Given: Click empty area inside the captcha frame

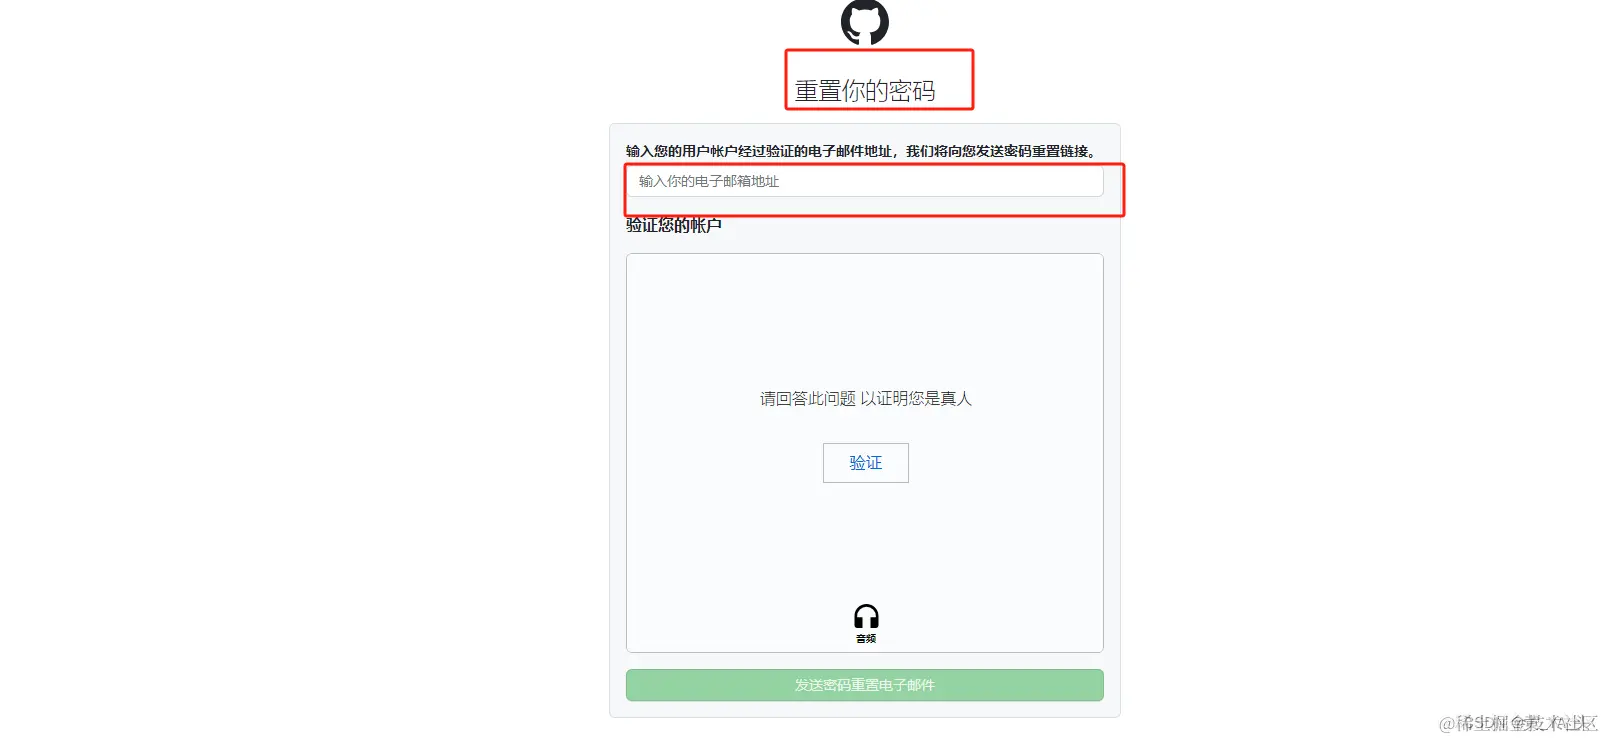Looking at the screenshot, I should click(865, 320).
